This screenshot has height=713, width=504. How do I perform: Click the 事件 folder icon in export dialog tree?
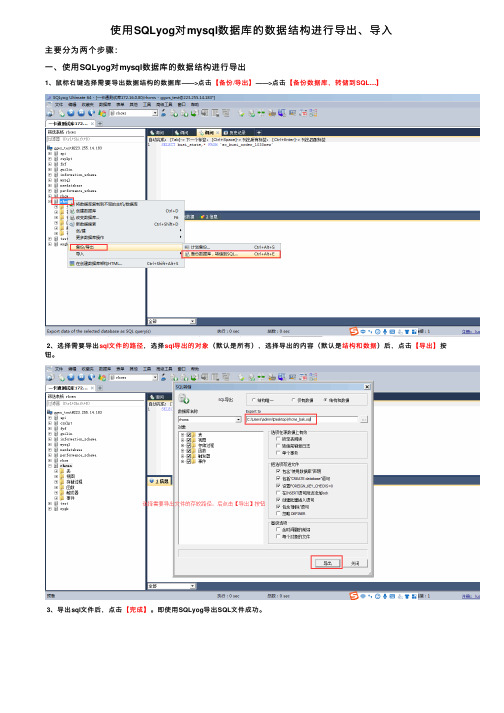[x=194, y=461]
